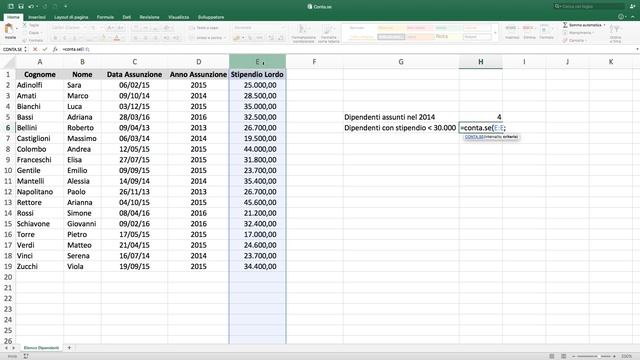Open the Inserisci ribbon tab
Viewport: 640px width, 360px height.
[x=37, y=17]
